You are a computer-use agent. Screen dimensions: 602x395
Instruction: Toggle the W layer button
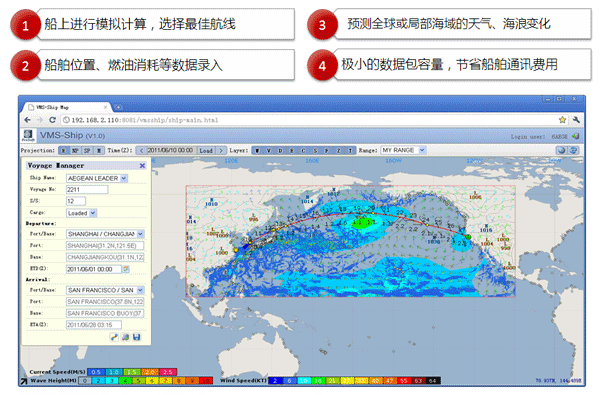tap(257, 150)
